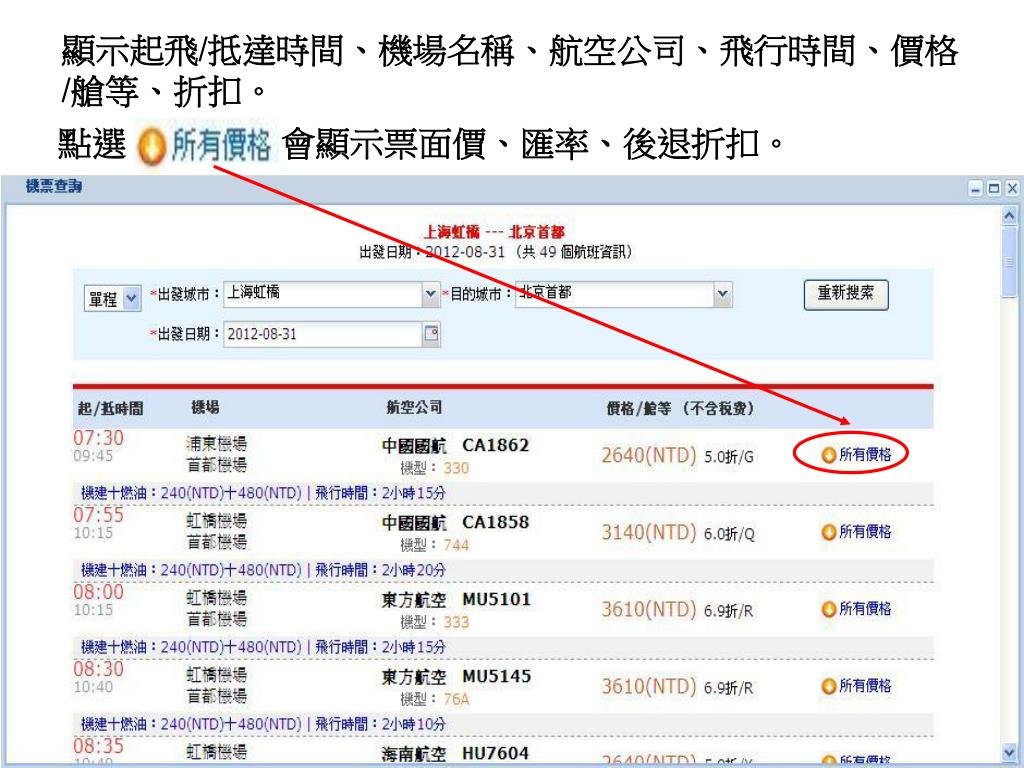
Task: Select flight number HU7604
Action: pos(496,753)
